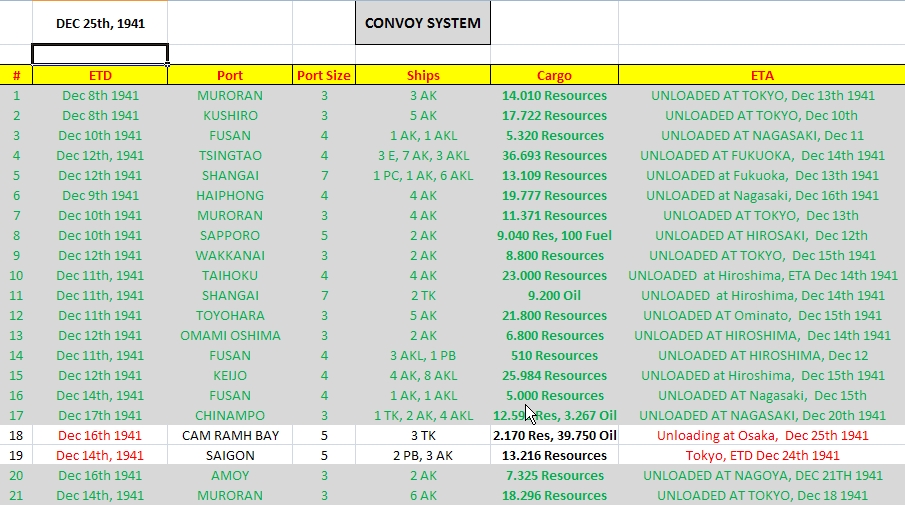
Task: Select the 2.170 Res, 39.750 Oil cell
Action: pyautogui.click(x=554, y=435)
